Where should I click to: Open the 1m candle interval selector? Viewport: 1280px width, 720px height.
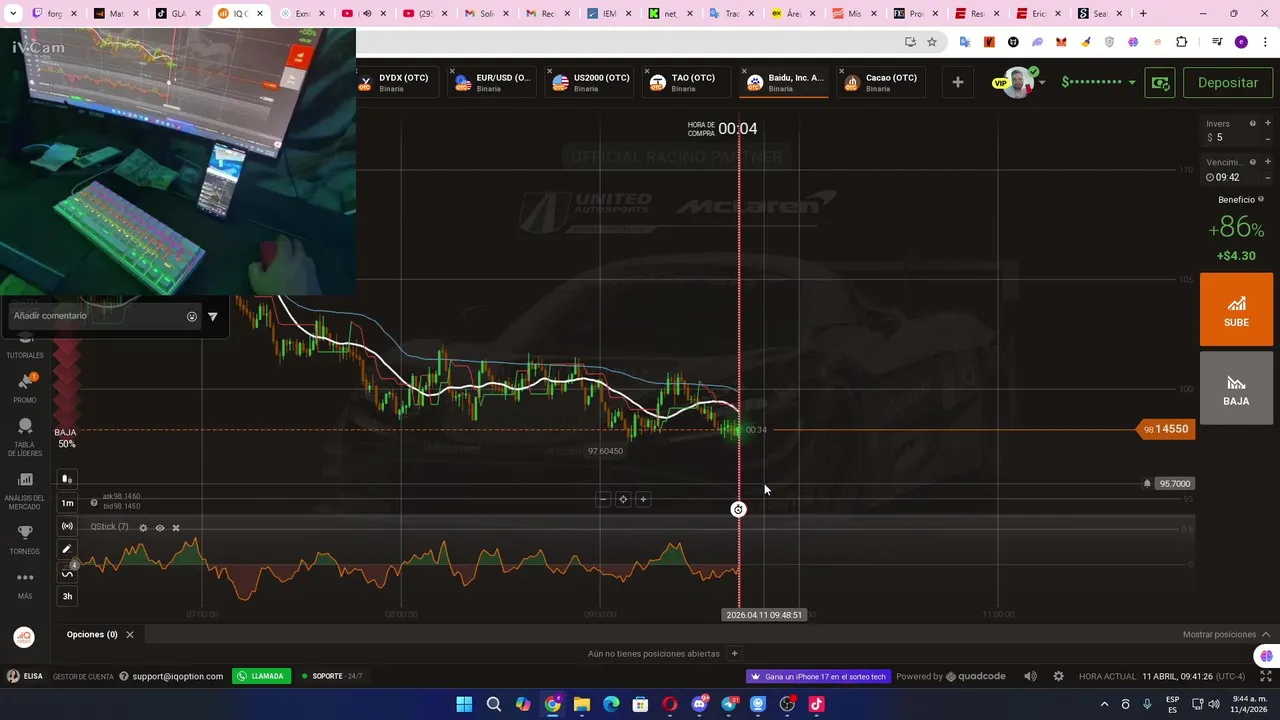(67, 503)
